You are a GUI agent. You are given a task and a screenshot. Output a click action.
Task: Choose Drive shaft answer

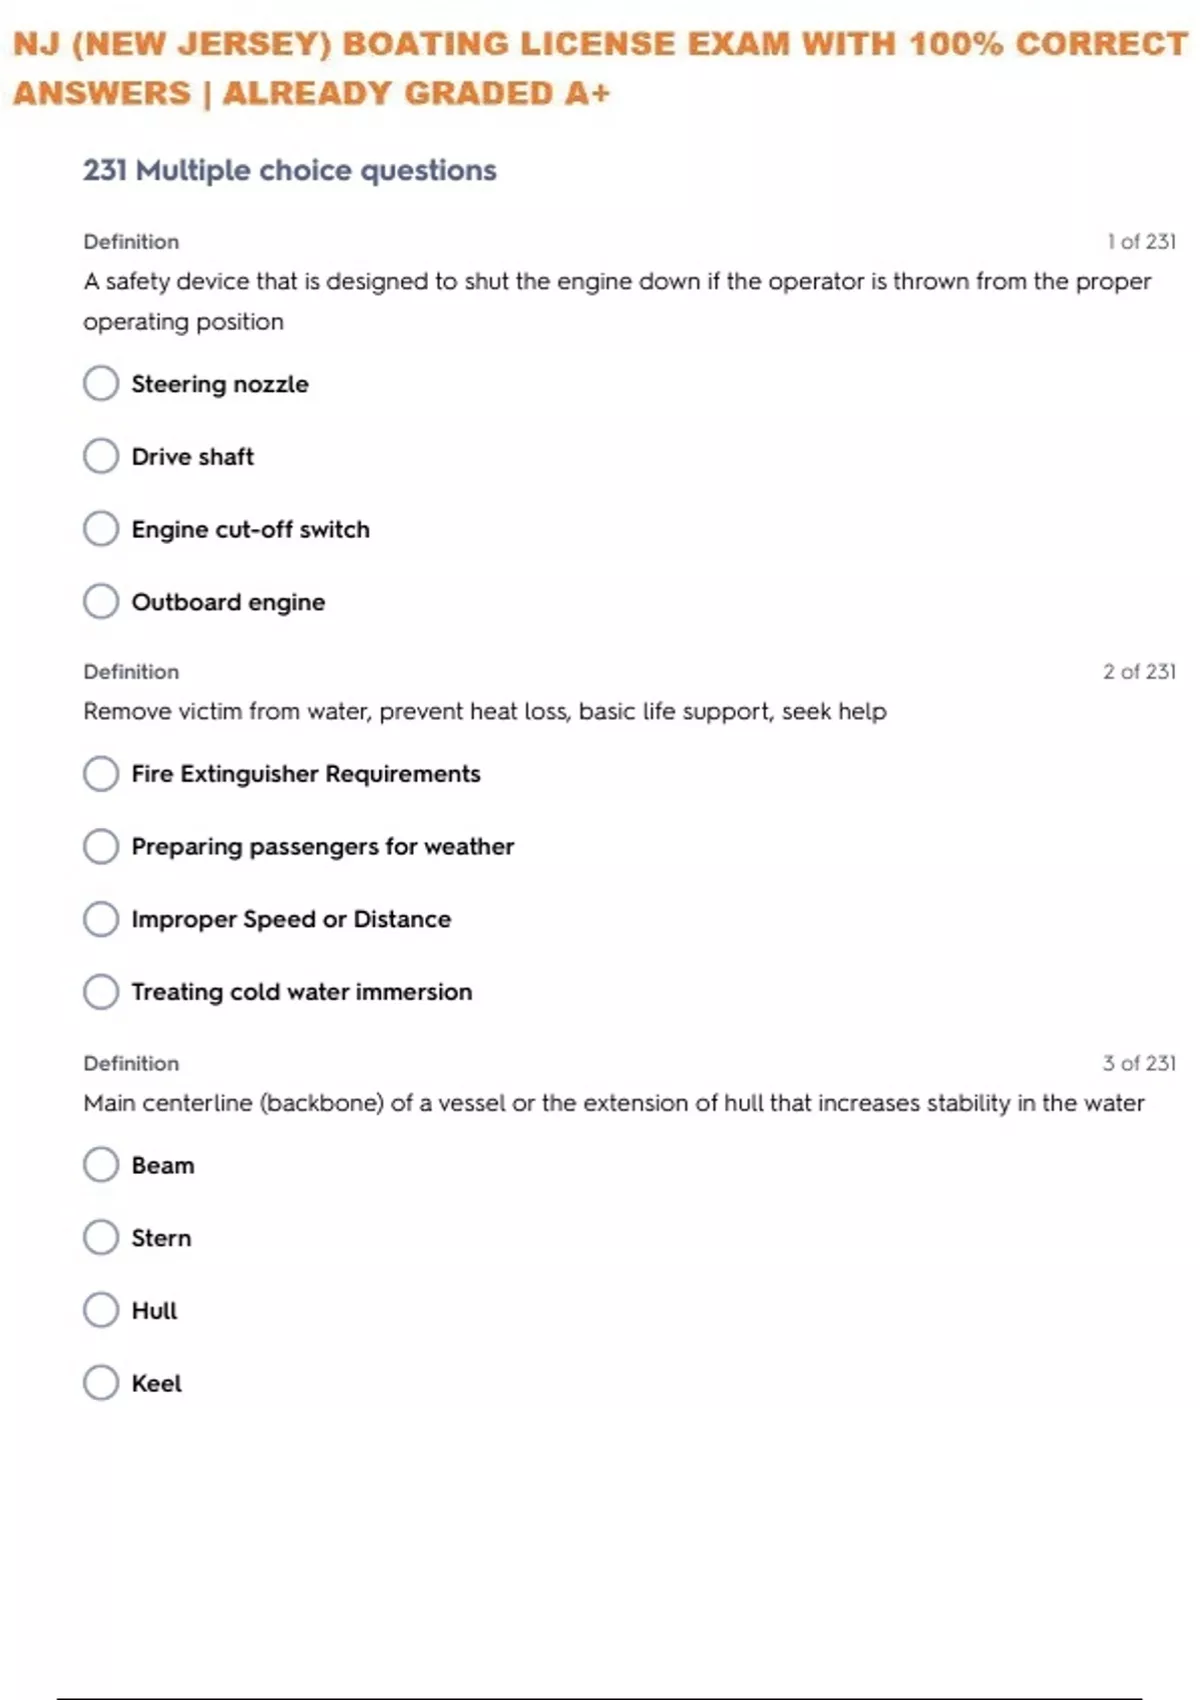(101, 456)
